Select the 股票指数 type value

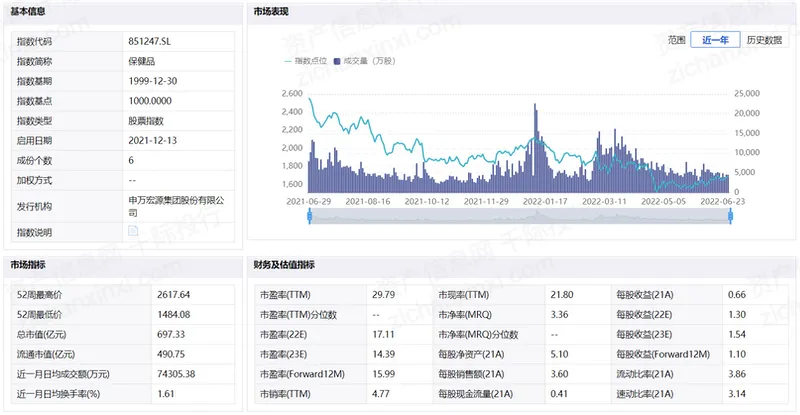[x=146, y=121]
